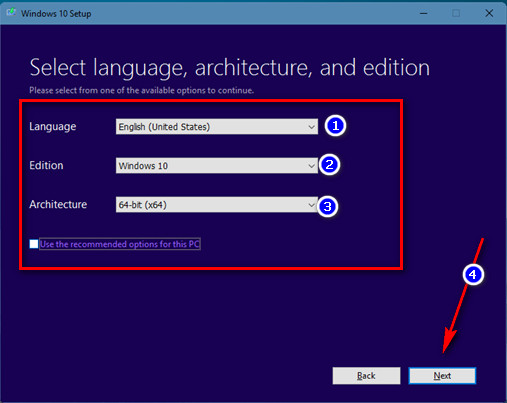The image size is (507, 403).
Task: Open the Edition dropdown showing Windows 10
Action: tap(217, 166)
